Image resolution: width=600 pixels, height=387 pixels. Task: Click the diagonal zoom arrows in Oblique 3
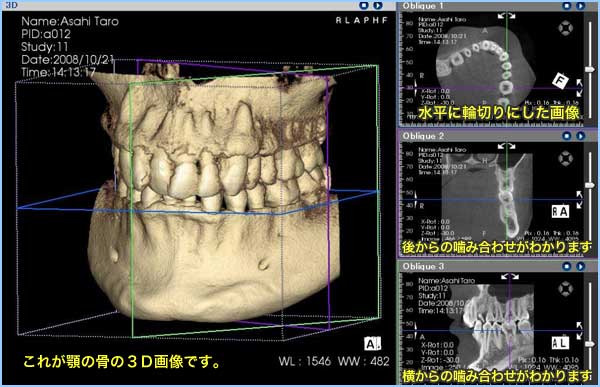[580, 330]
